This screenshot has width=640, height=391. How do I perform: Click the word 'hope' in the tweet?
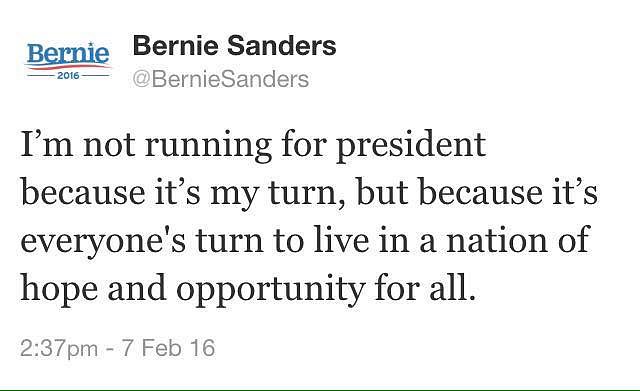(x=59, y=289)
